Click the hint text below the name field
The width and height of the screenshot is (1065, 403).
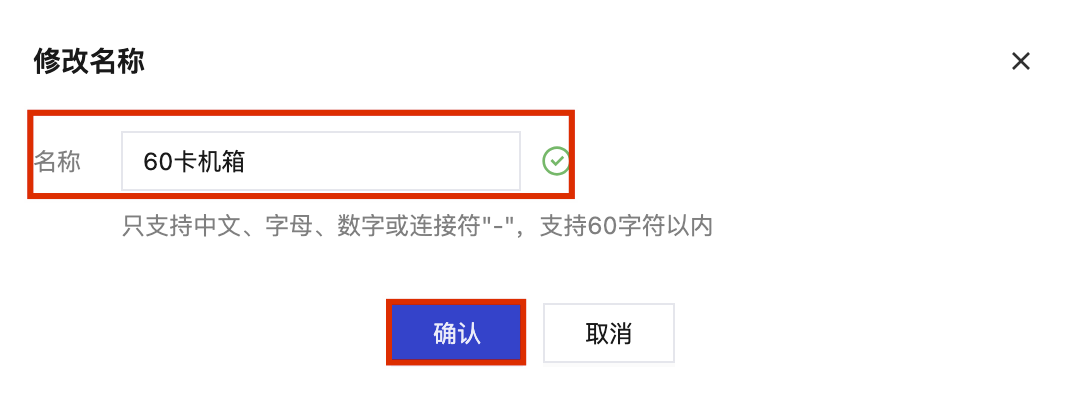417,226
